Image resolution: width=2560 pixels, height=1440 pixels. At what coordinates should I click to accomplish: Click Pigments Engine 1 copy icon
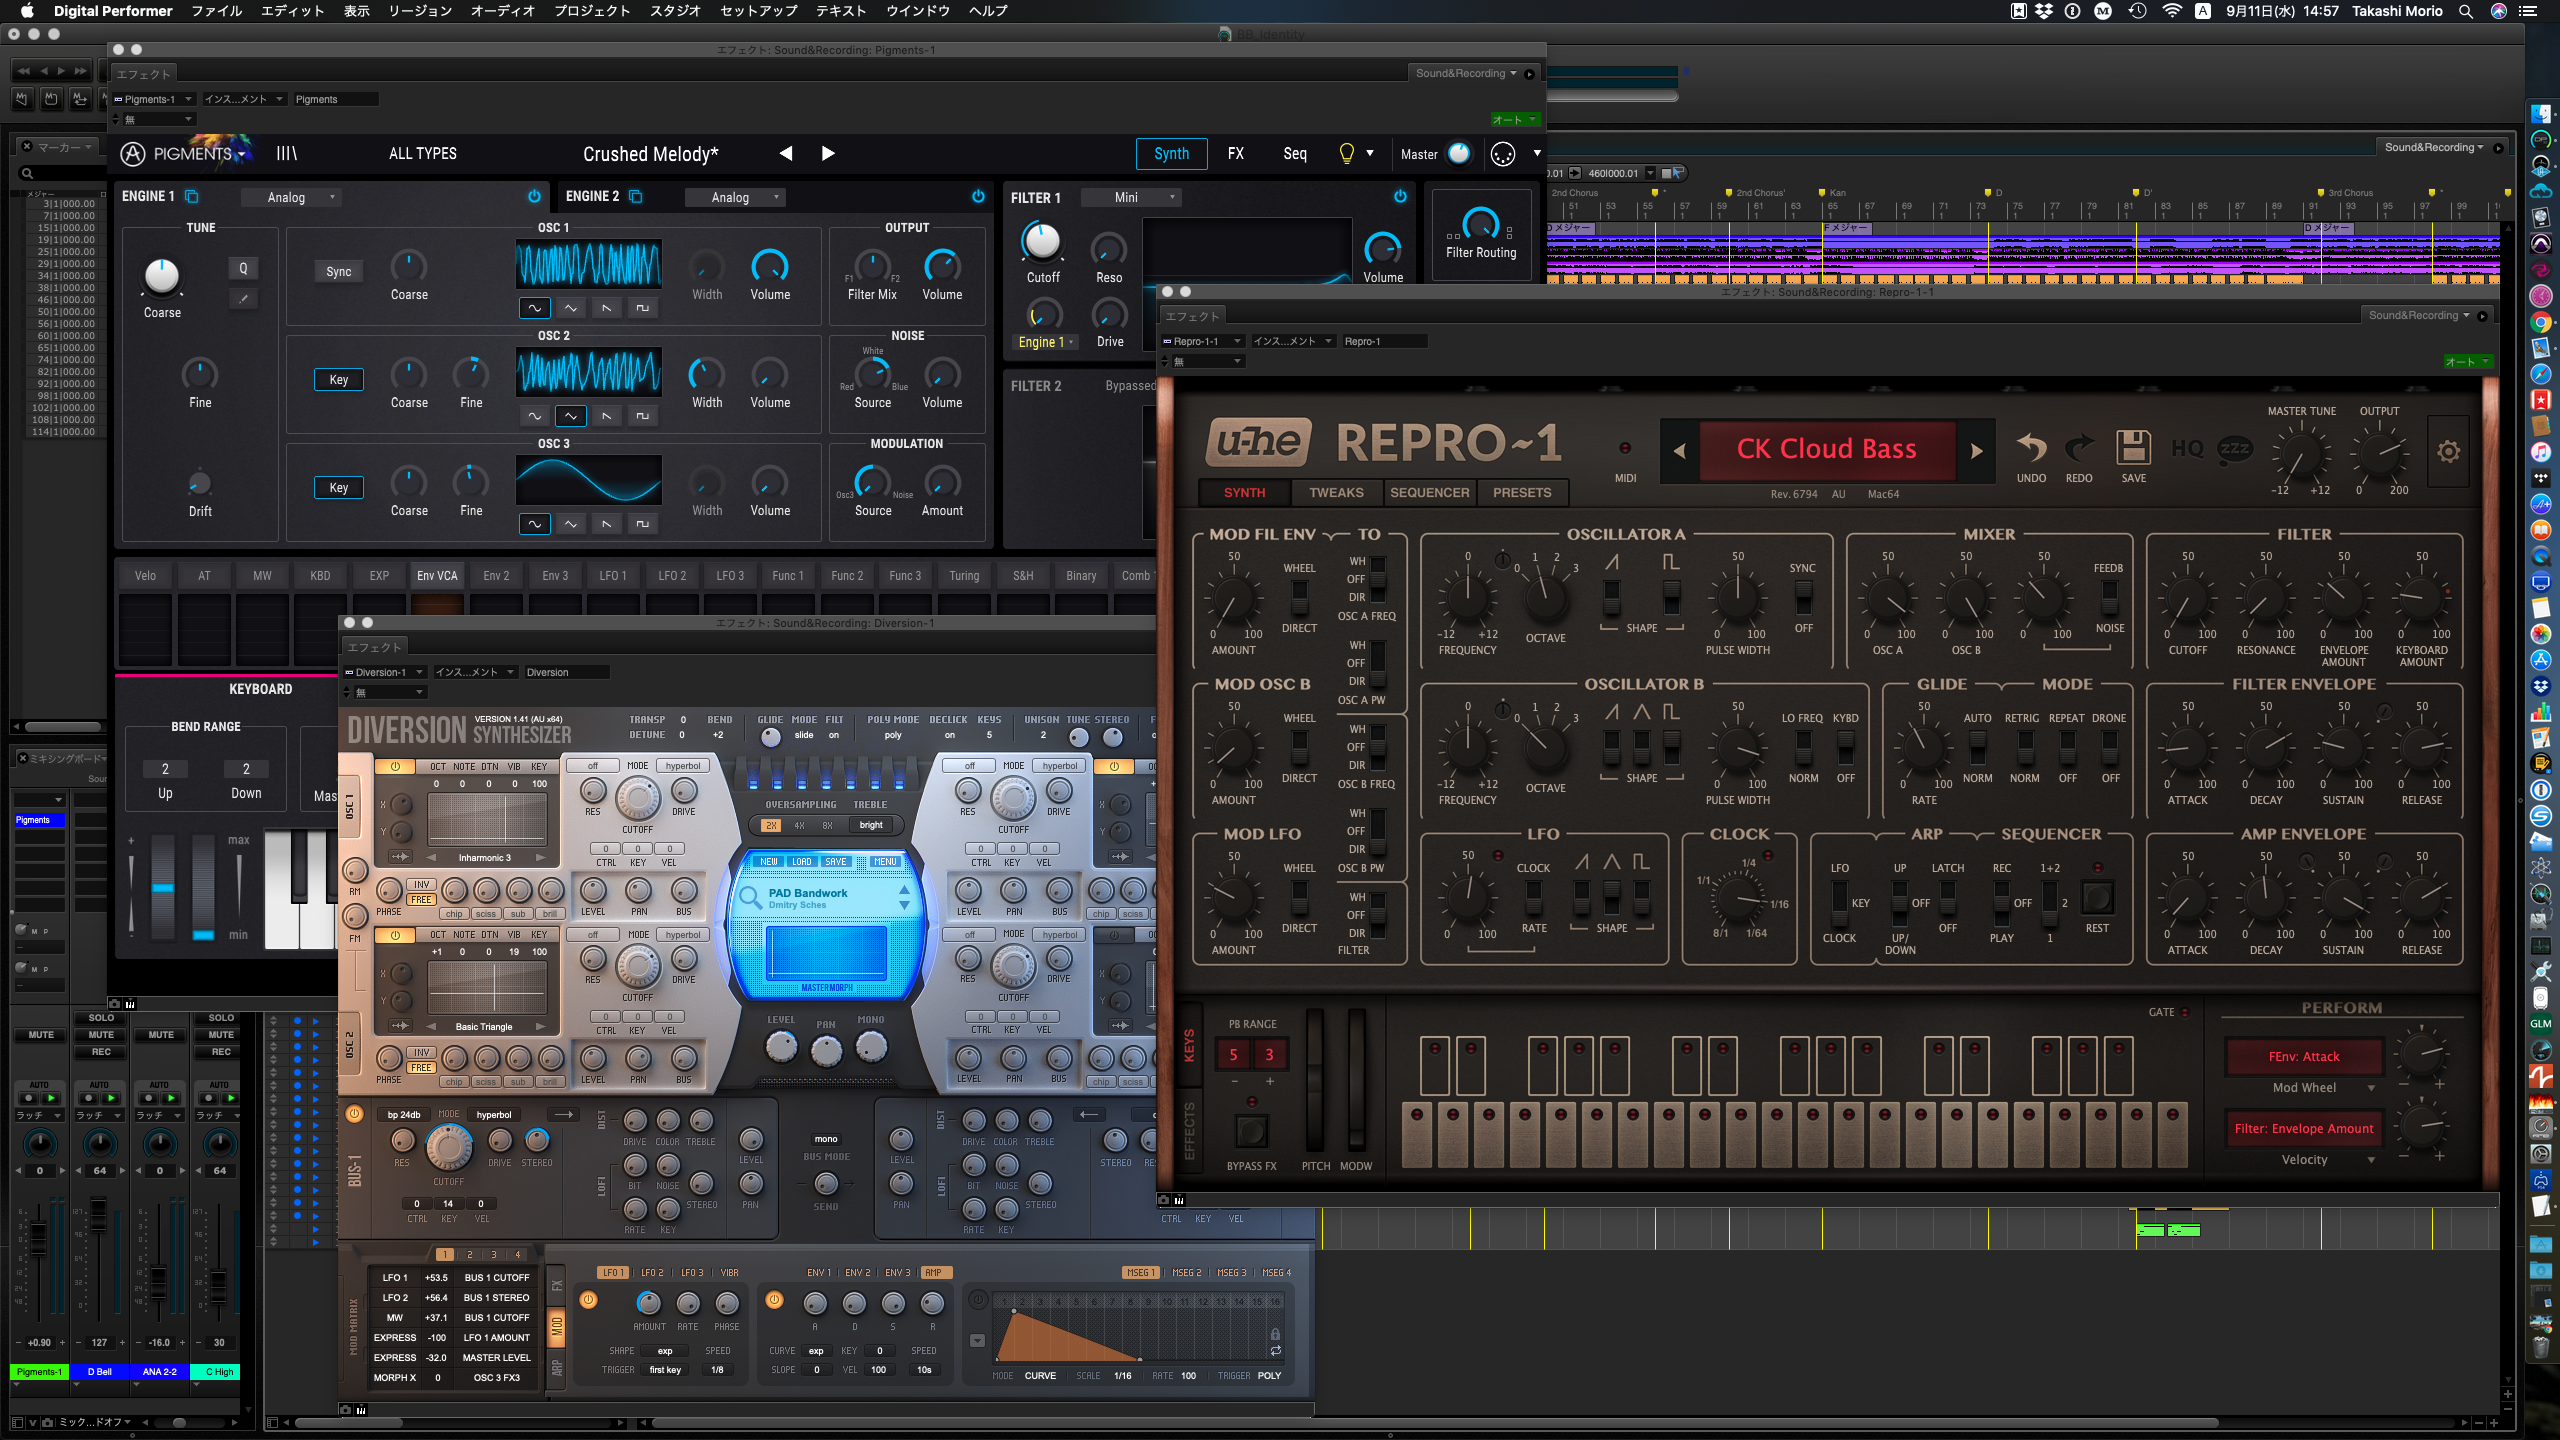click(192, 196)
